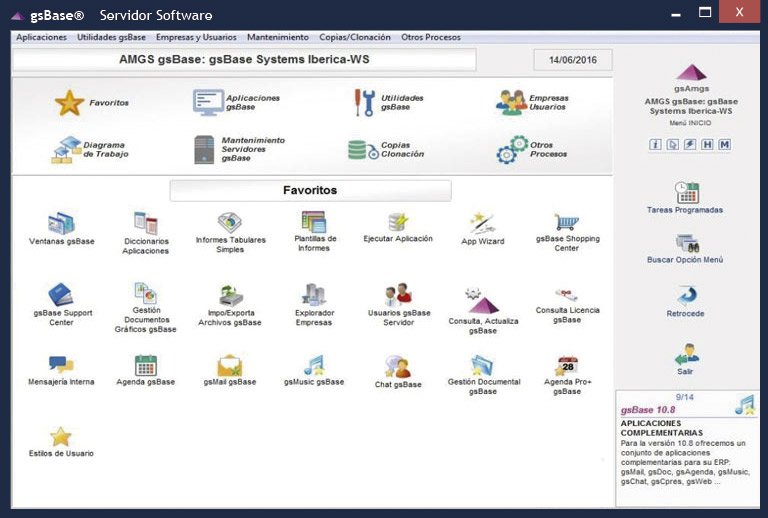
Task: Click the 9/14 news counter
Action: [x=684, y=397]
